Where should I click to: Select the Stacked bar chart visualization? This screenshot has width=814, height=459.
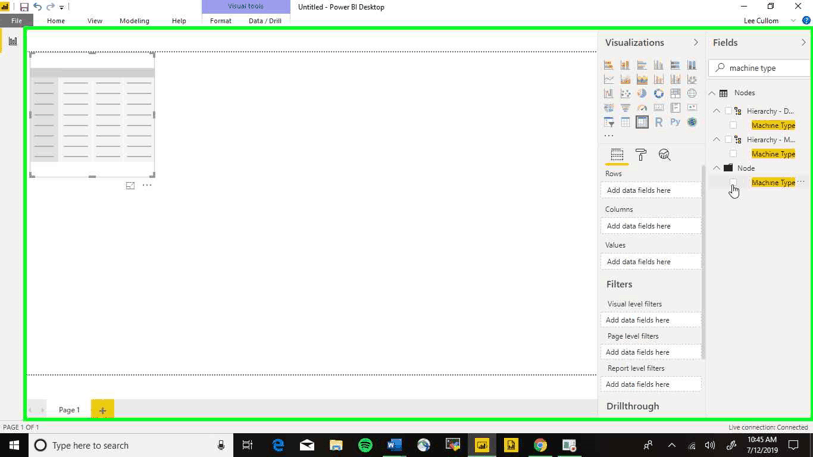(x=608, y=65)
